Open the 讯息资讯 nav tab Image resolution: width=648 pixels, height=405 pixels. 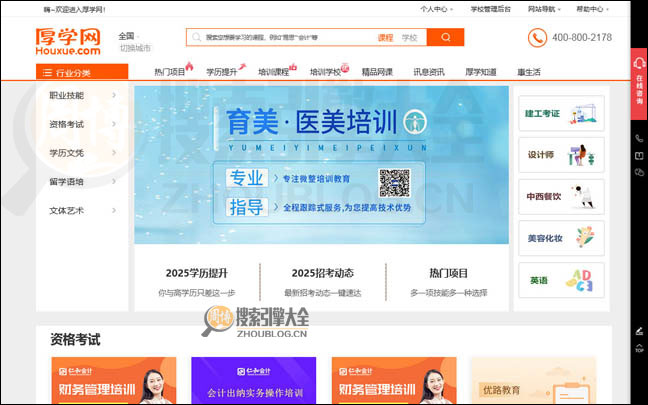(x=429, y=72)
